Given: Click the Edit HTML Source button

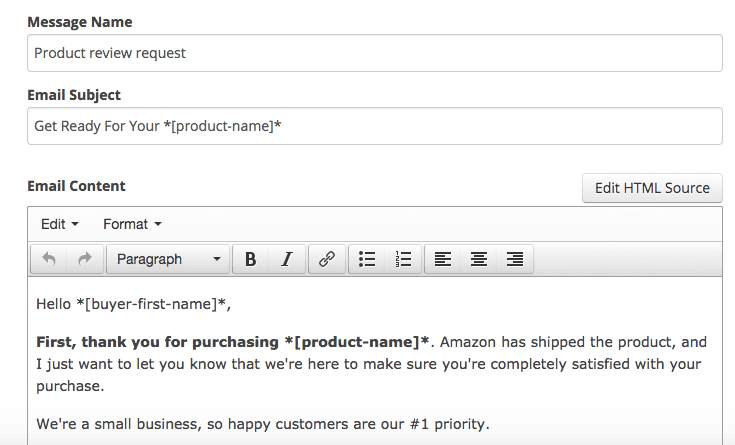Looking at the screenshot, I should (x=652, y=188).
